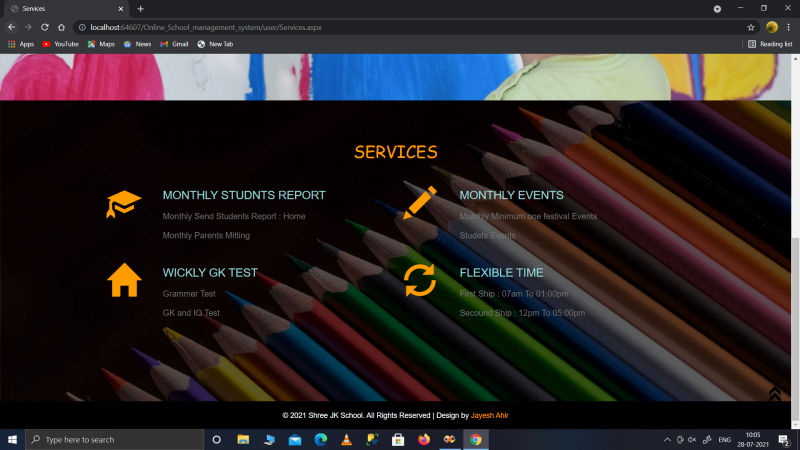Click the graduation cap icon

click(123, 204)
